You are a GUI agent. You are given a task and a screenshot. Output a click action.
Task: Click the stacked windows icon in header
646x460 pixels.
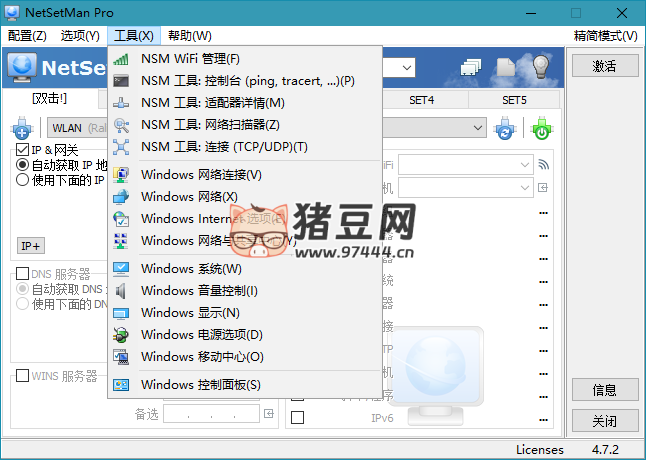[x=473, y=67]
